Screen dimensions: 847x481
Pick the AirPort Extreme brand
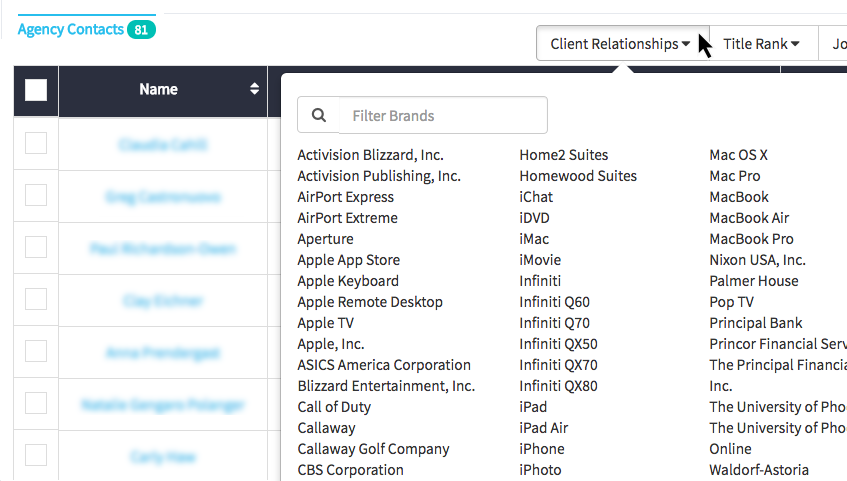(348, 218)
